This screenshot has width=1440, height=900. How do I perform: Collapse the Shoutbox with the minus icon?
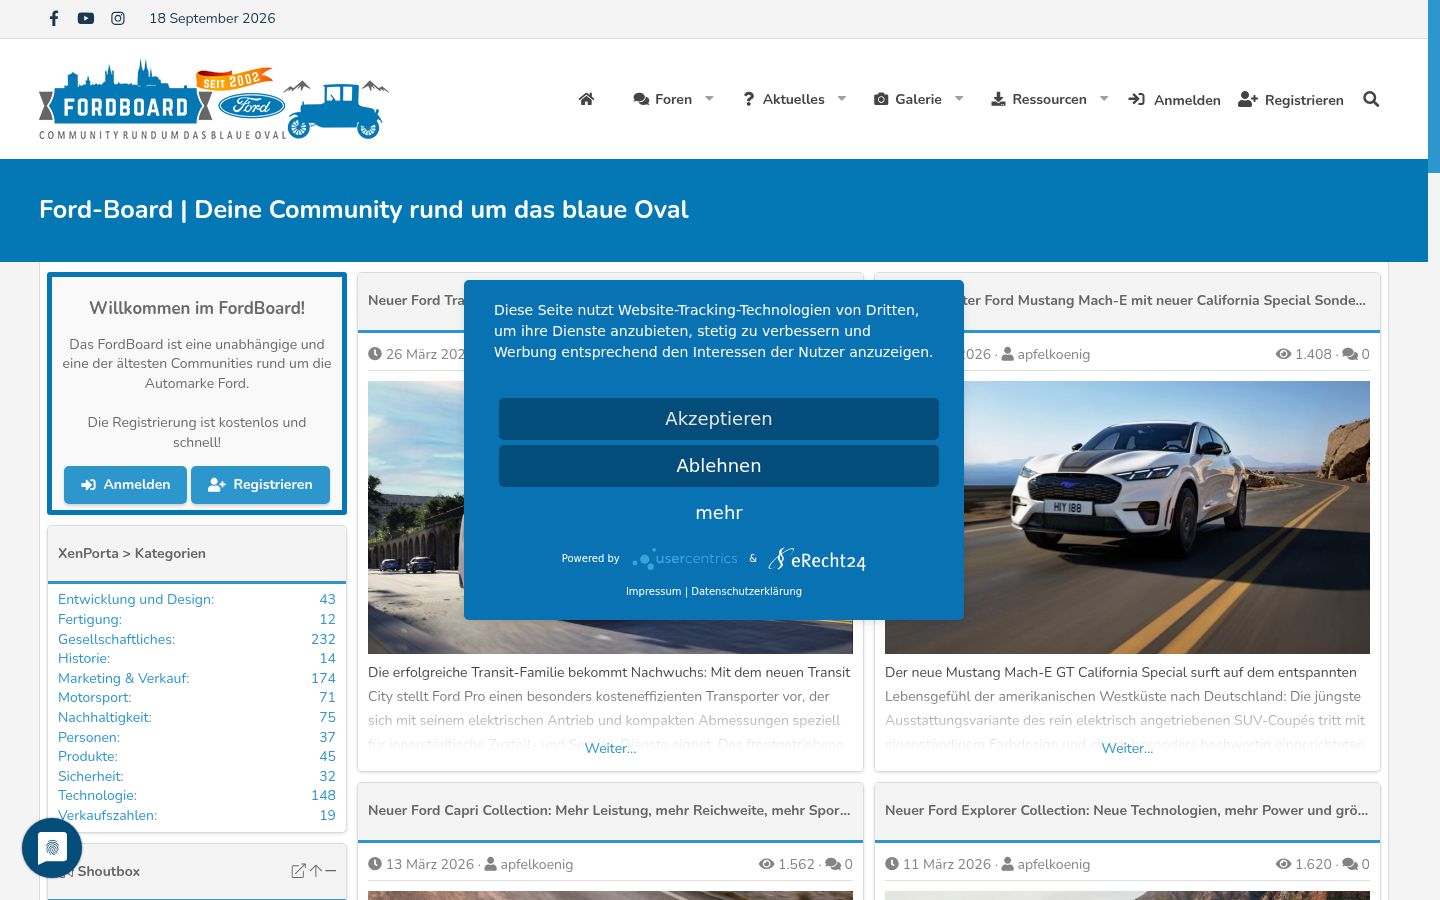[331, 871]
